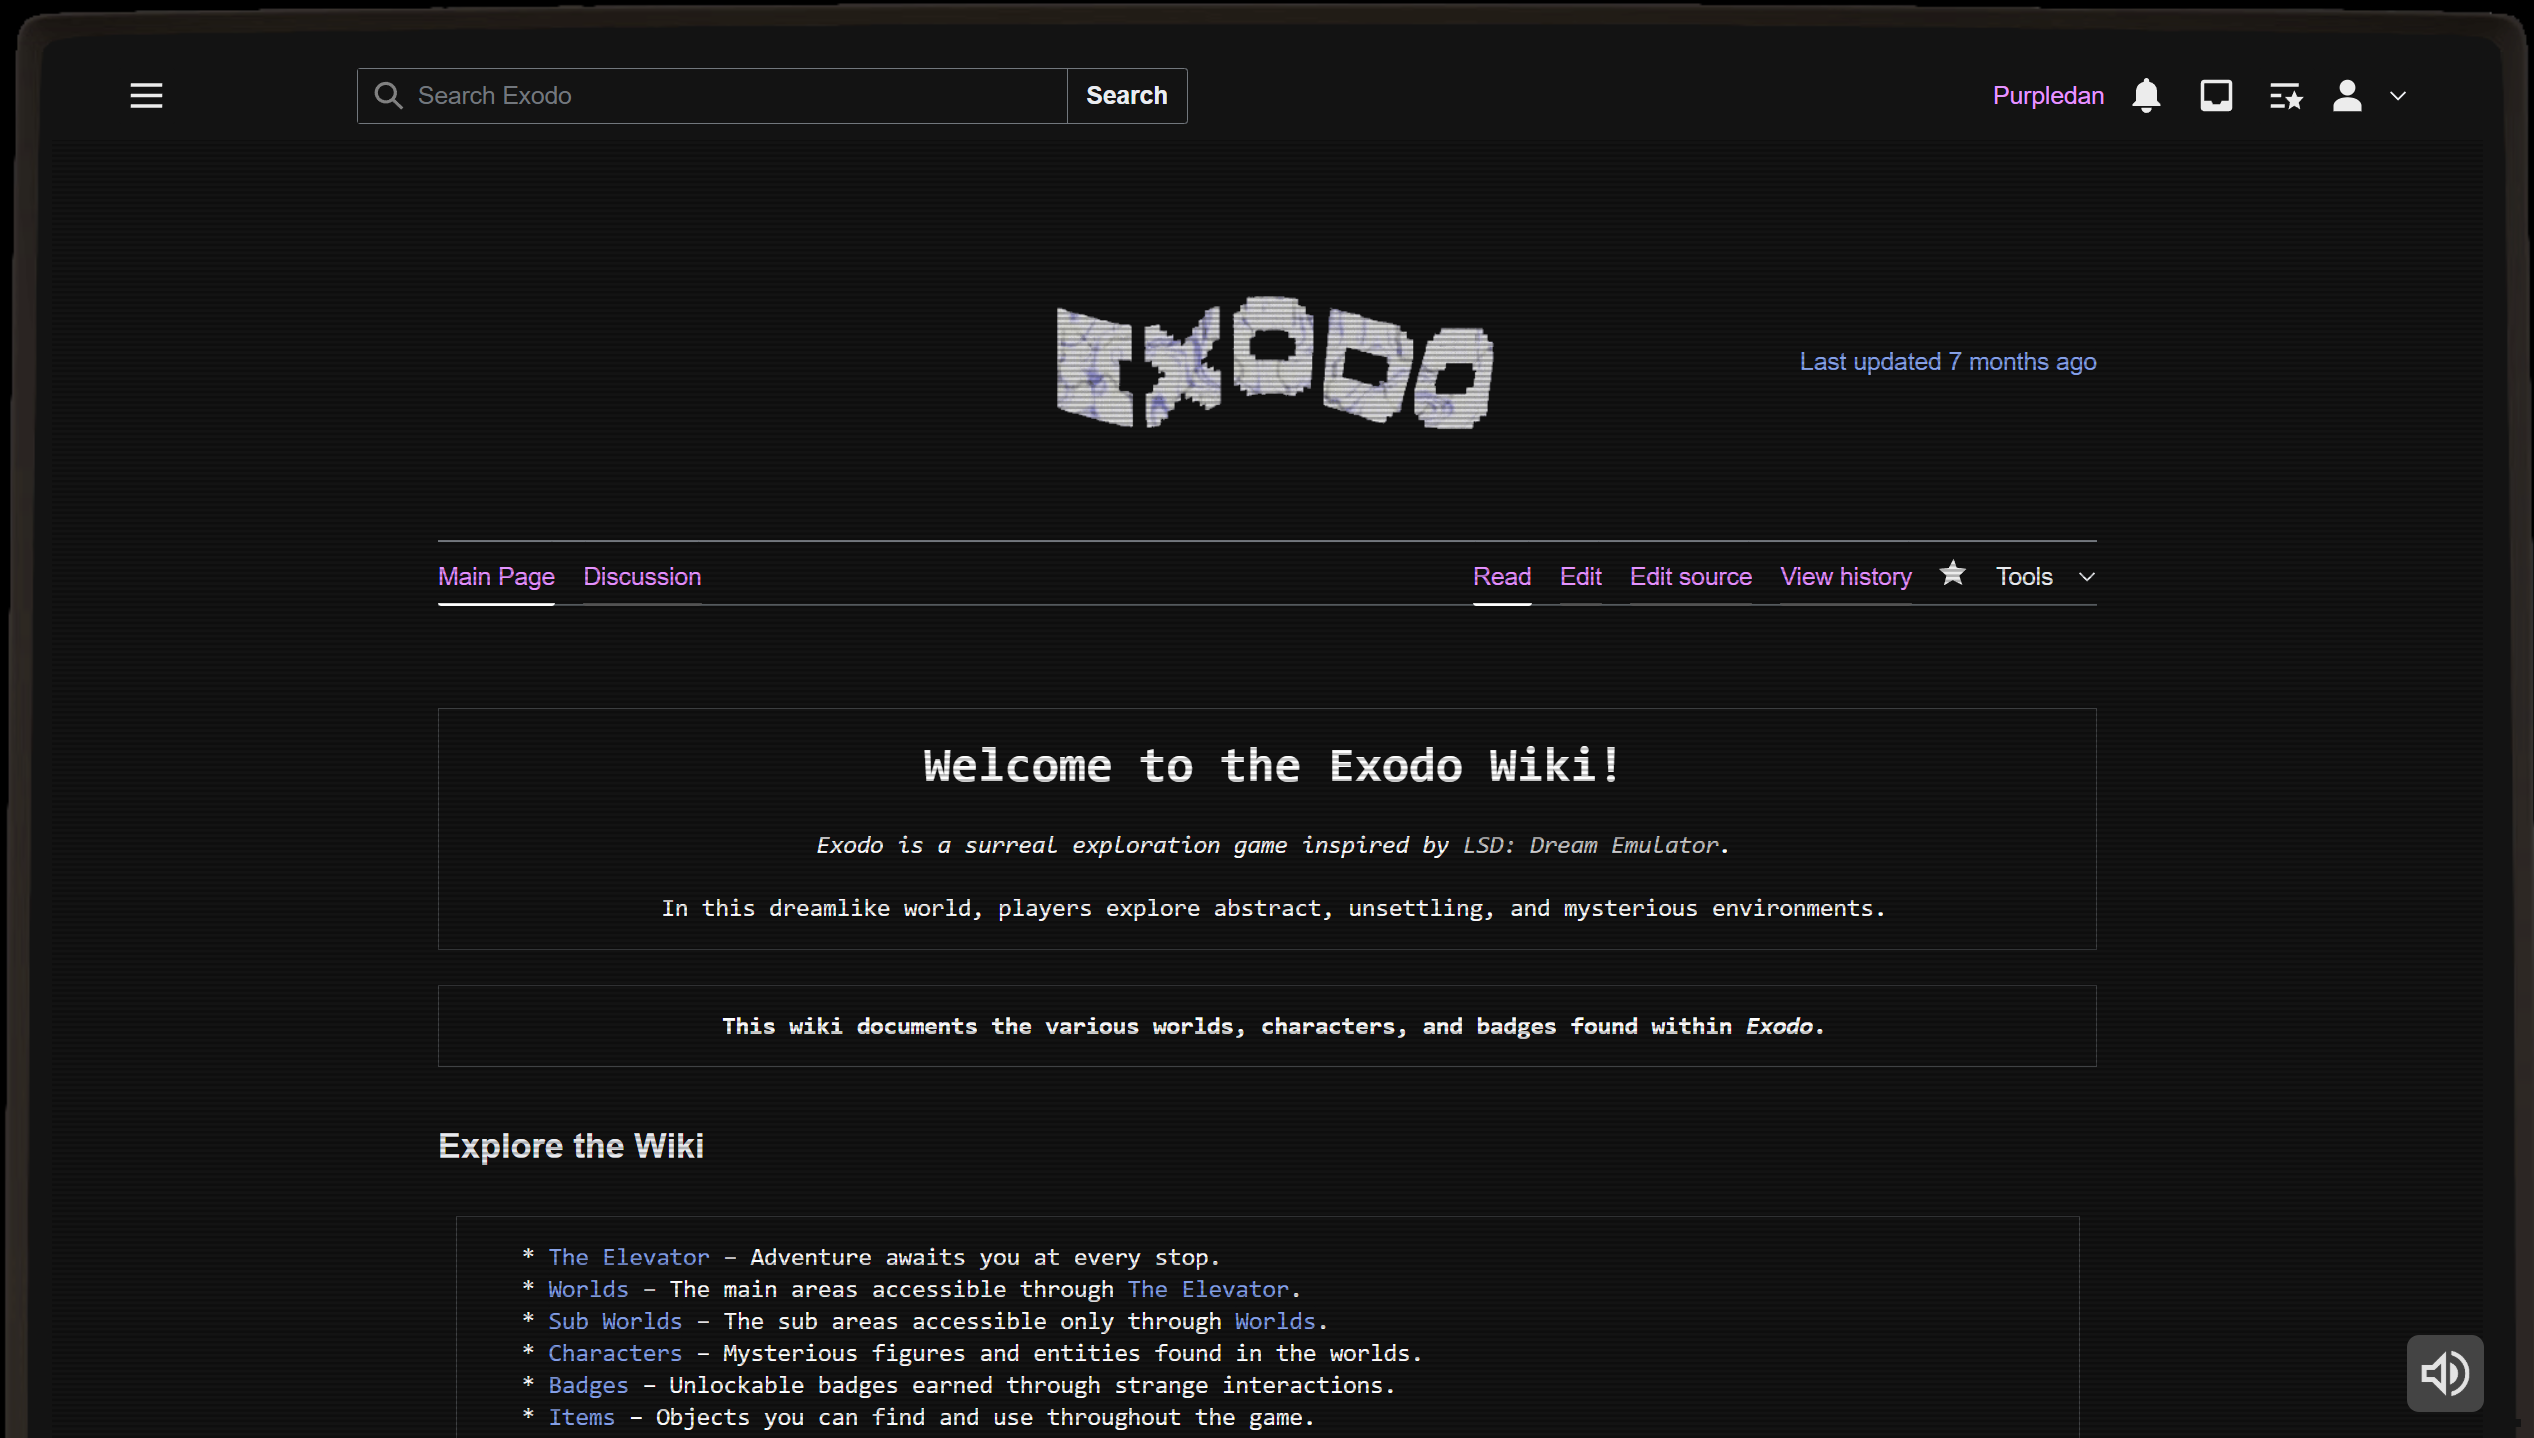Image resolution: width=2534 pixels, height=1438 pixels.
Task: Click the search magnifier icon
Action: pos(388,96)
